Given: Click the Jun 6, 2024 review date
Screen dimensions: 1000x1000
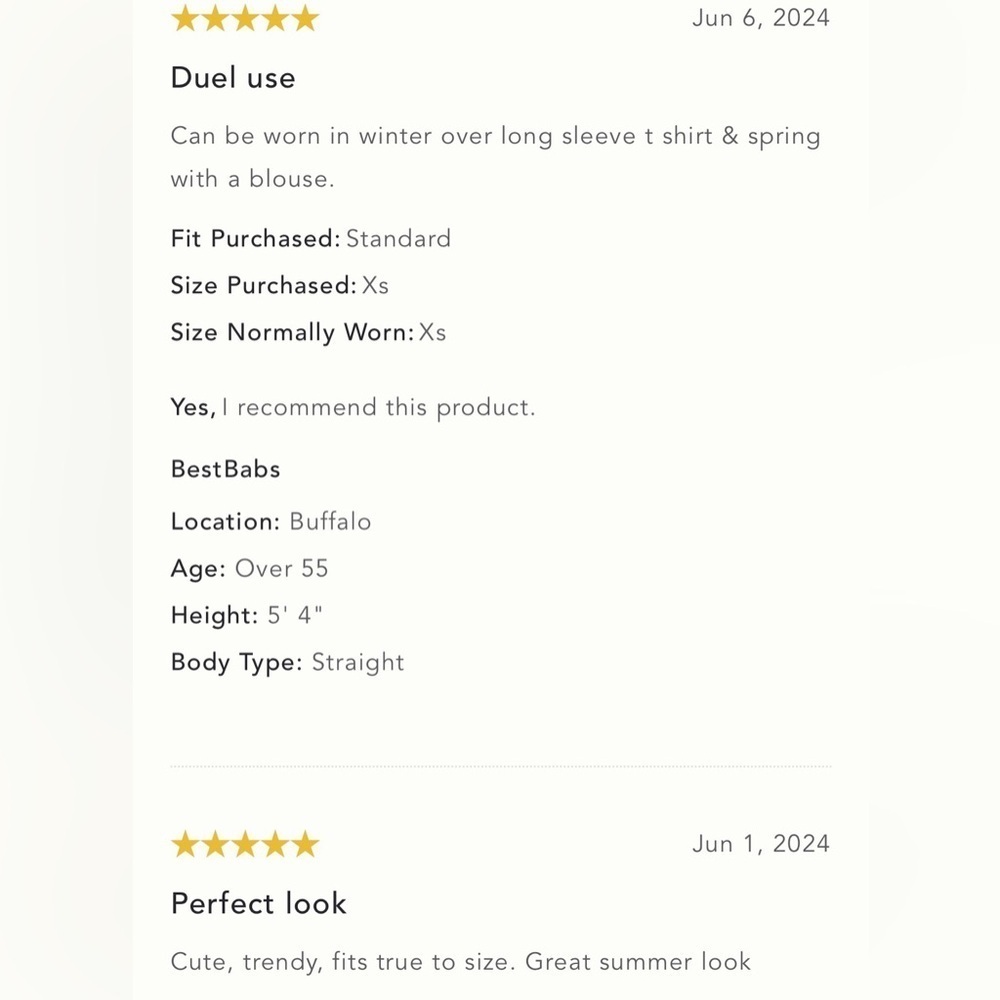Looking at the screenshot, I should 761,18.
